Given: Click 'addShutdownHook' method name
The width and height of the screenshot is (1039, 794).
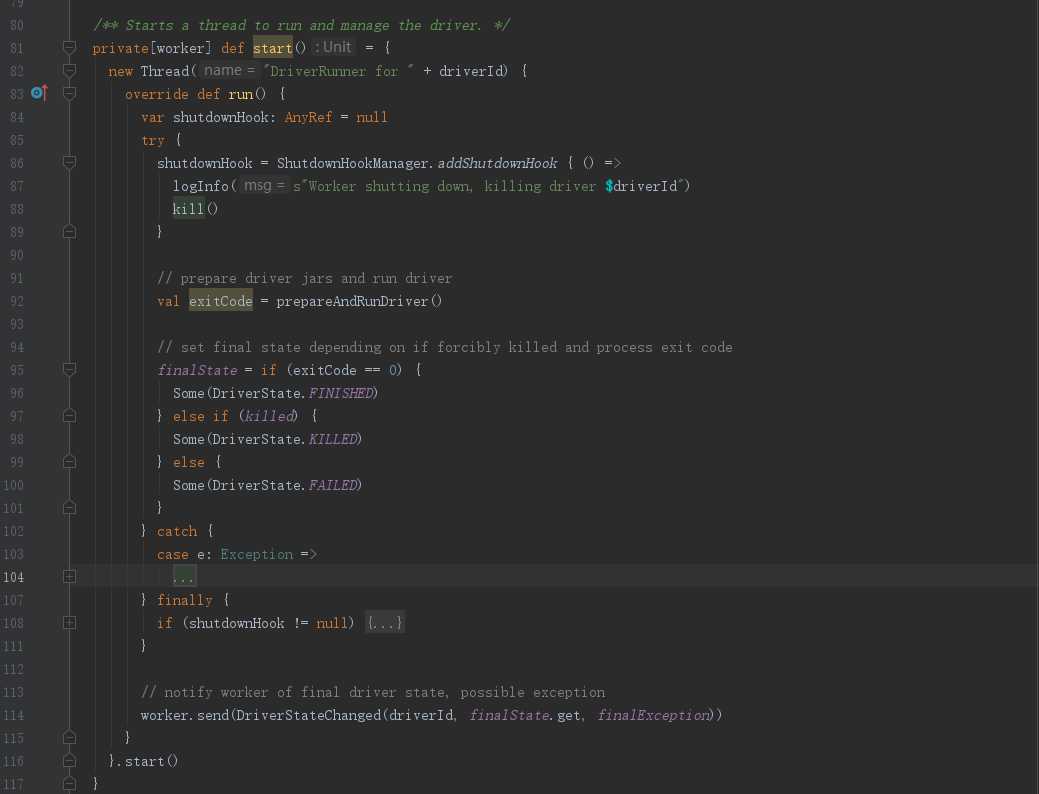Looking at the screenshot, I should 497,163.
